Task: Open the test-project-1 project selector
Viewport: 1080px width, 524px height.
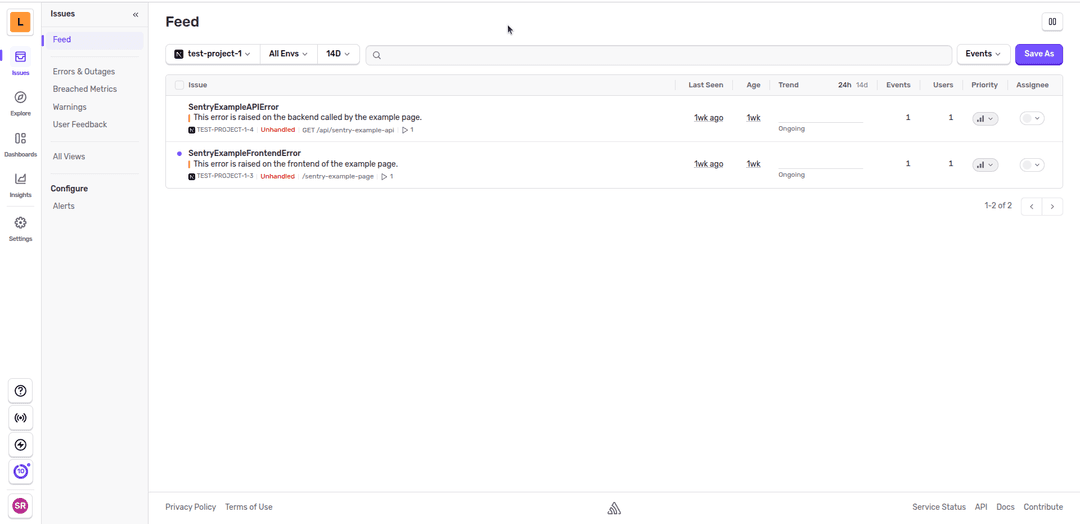Action: tap(213, 54)
